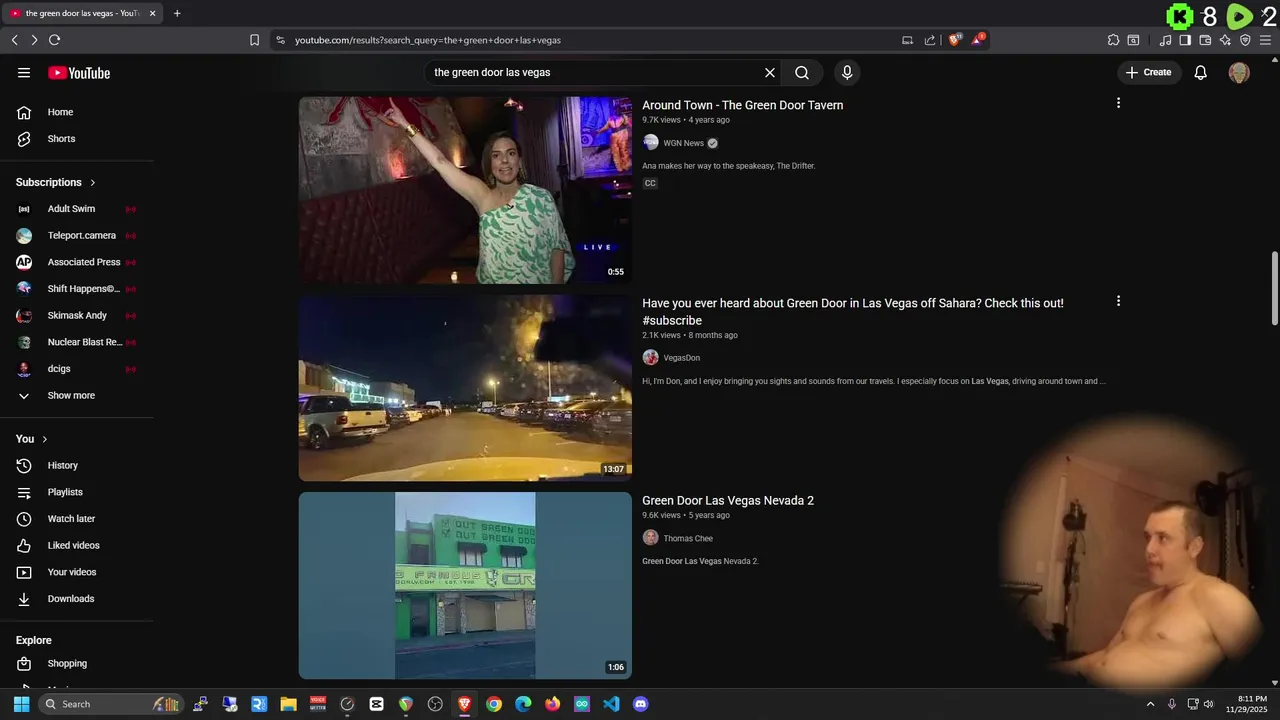Open the Brave Wallet icon
Screen dimensions: 1280x720
coord(1205,40)
